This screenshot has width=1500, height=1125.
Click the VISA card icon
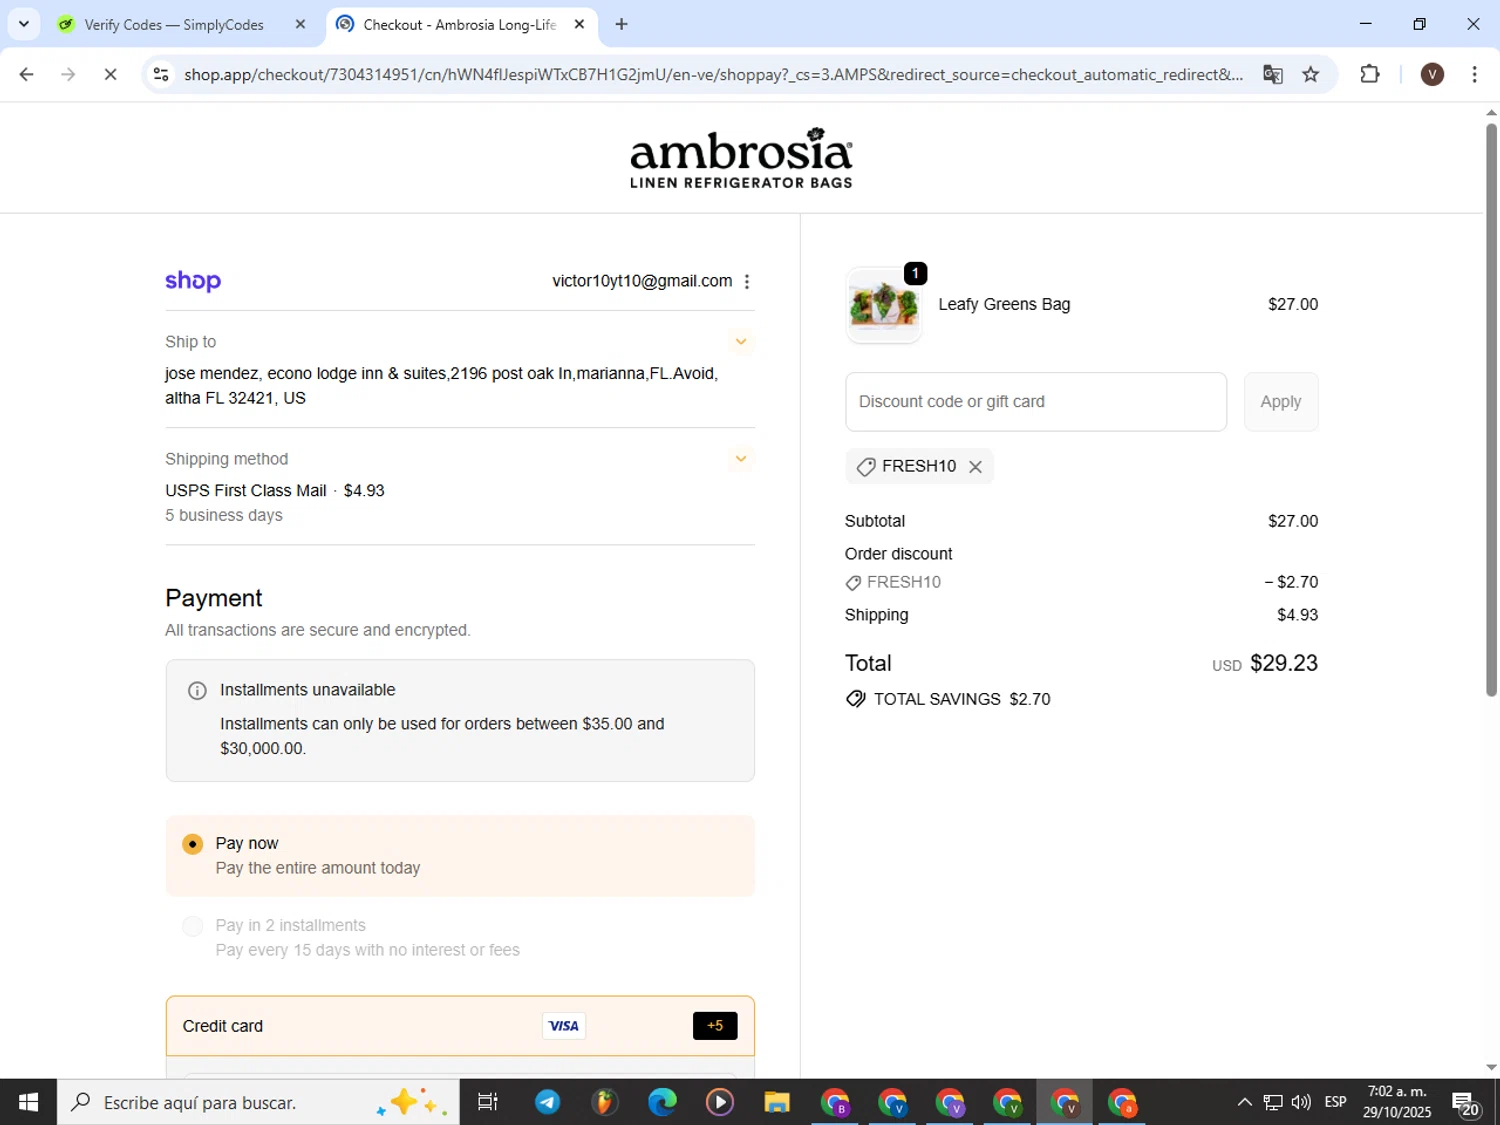pyautogui.click(x=564, y=1026)
